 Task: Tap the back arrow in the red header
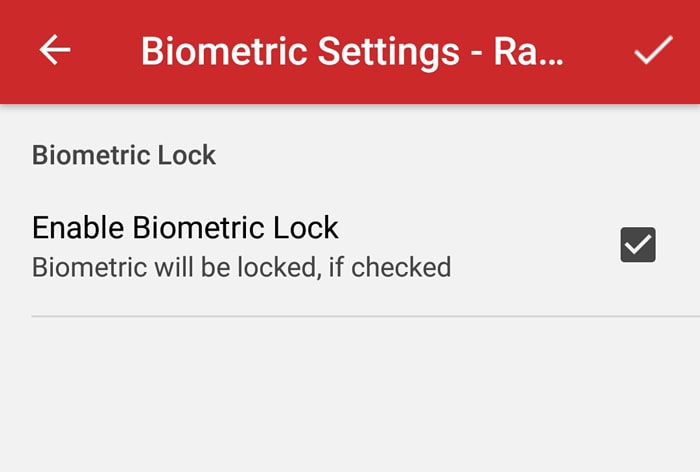coord(55,51)
